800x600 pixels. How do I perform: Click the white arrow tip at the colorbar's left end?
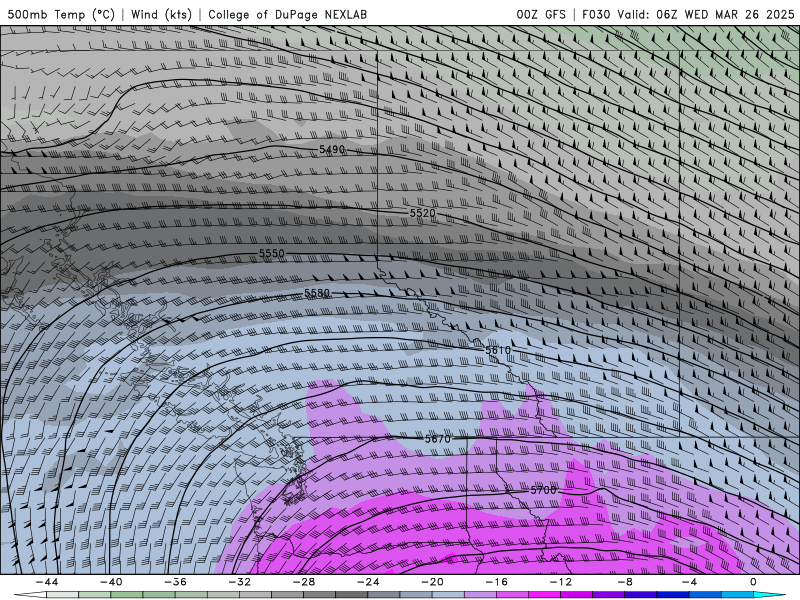pos(30,595)
